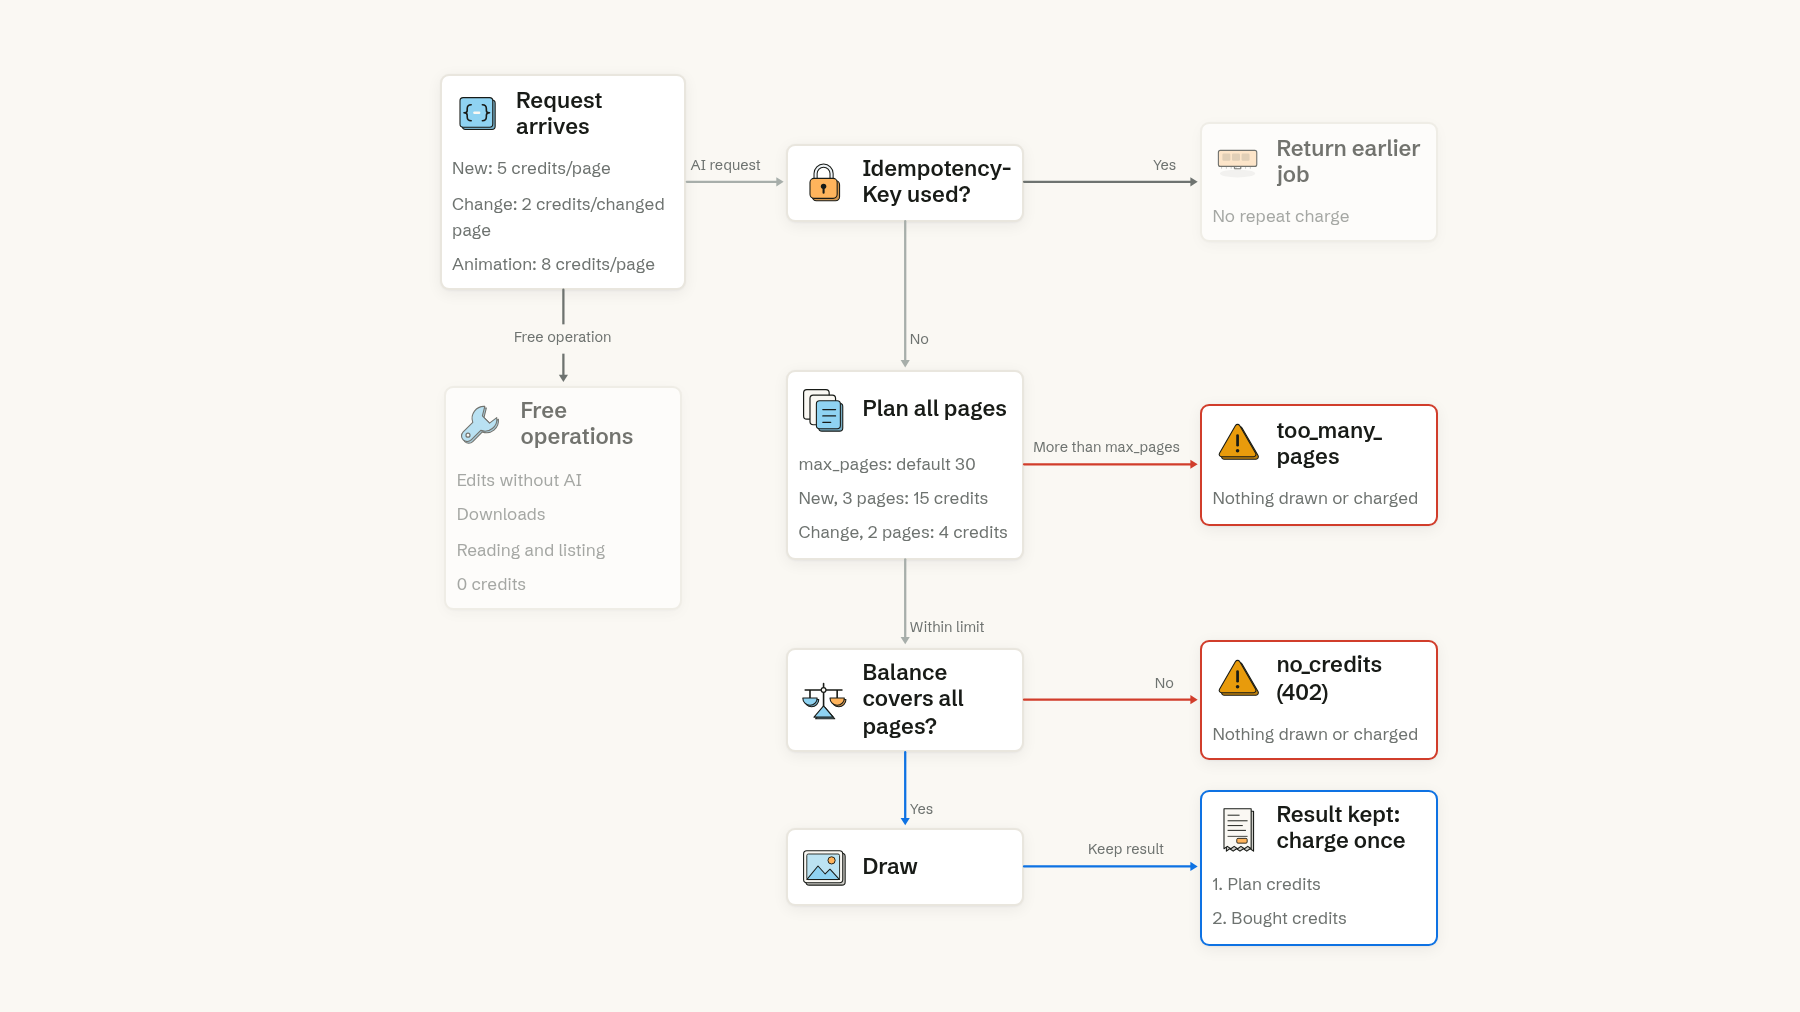The height and width of the screenshot is (1012, 1800).
Task: Click the AI request edge label
Action: click(725, 165)
